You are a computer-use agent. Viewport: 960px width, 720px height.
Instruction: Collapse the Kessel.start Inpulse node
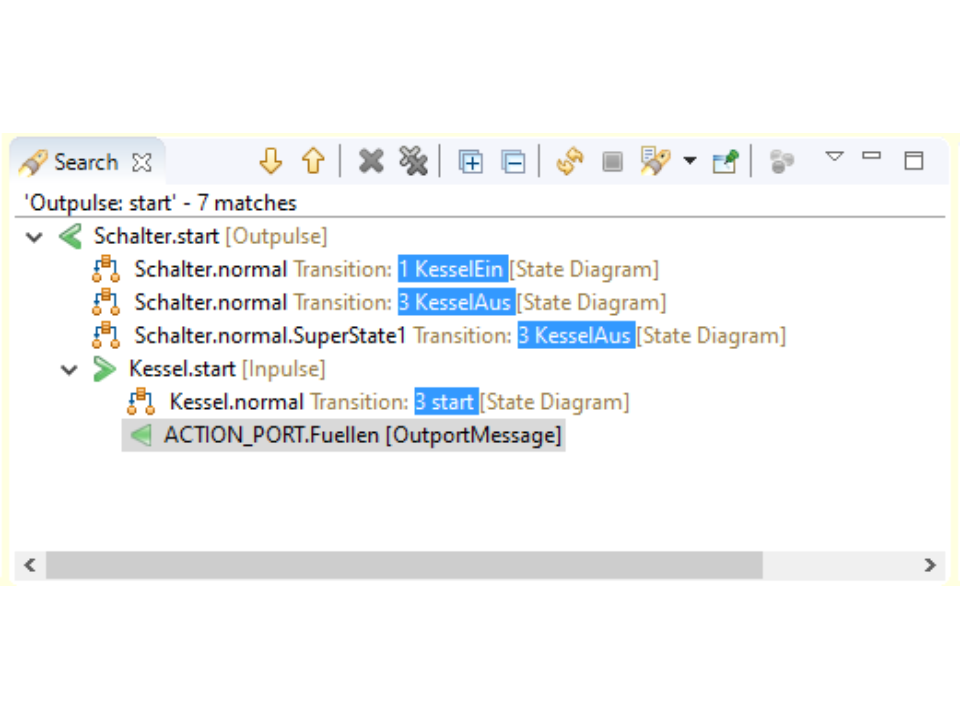69,370
